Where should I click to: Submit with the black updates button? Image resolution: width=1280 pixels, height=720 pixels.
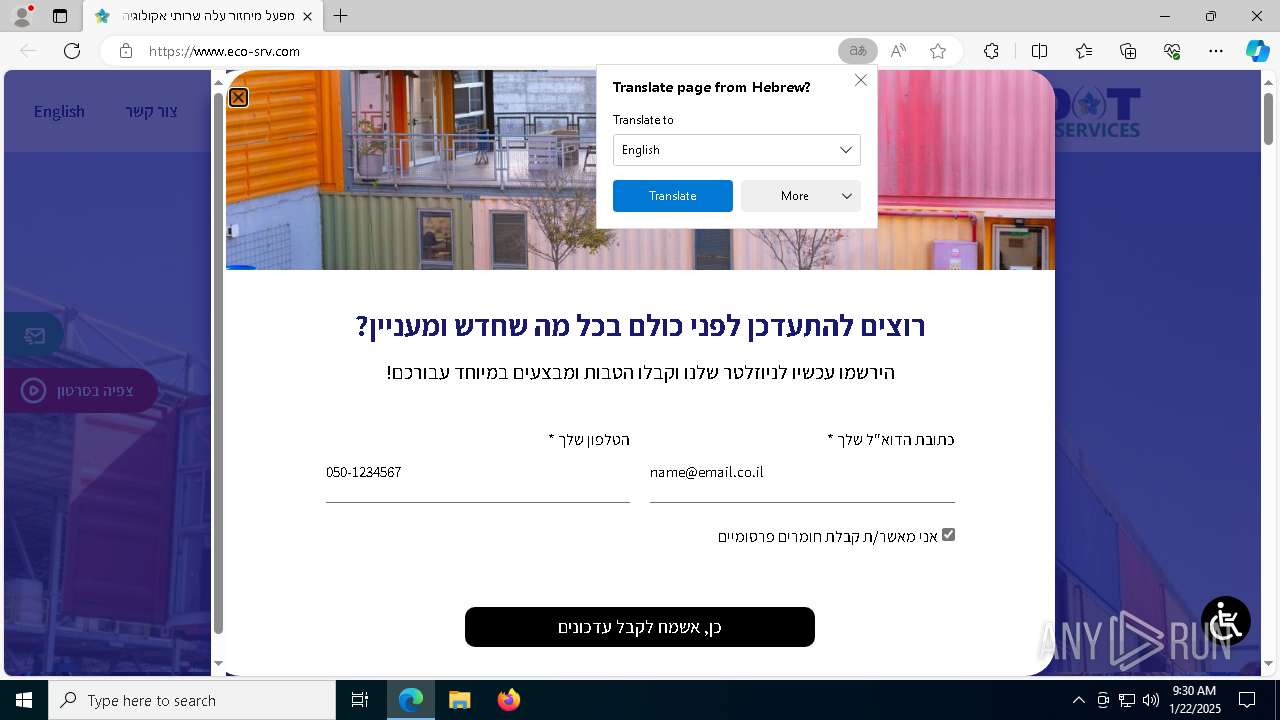point(640,627)
